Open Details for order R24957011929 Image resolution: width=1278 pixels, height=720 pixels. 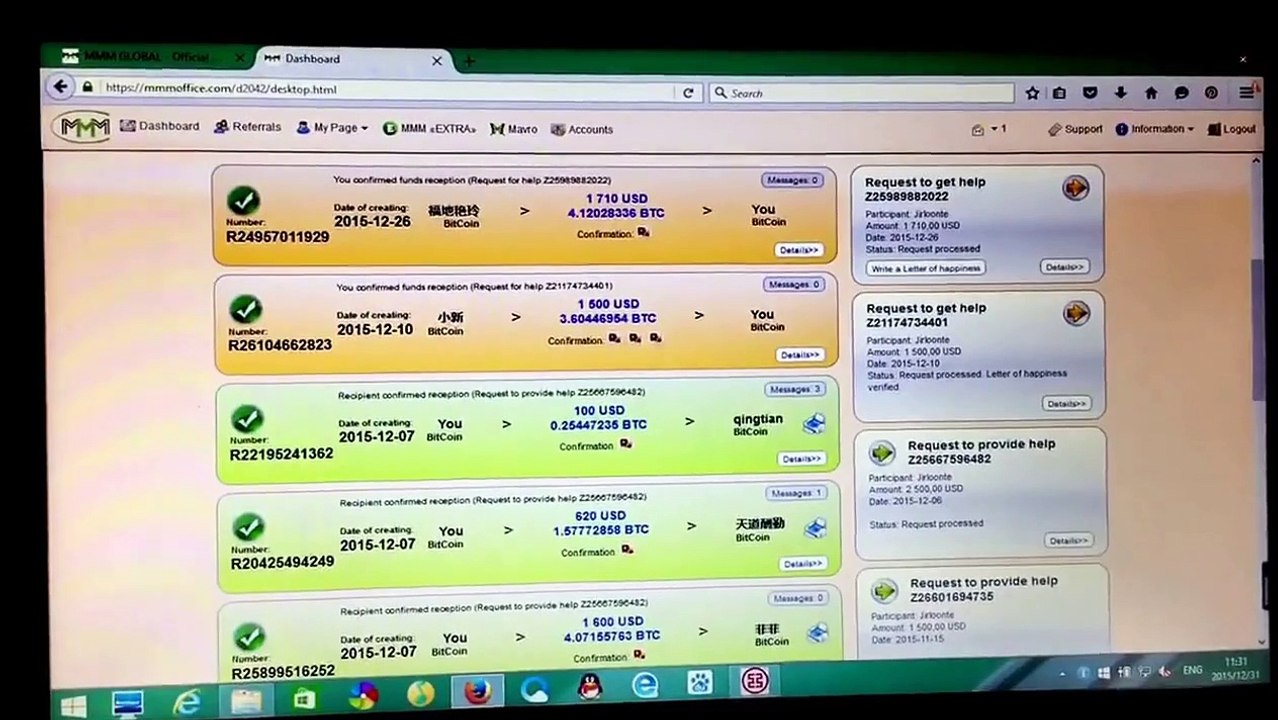point(799,250)
